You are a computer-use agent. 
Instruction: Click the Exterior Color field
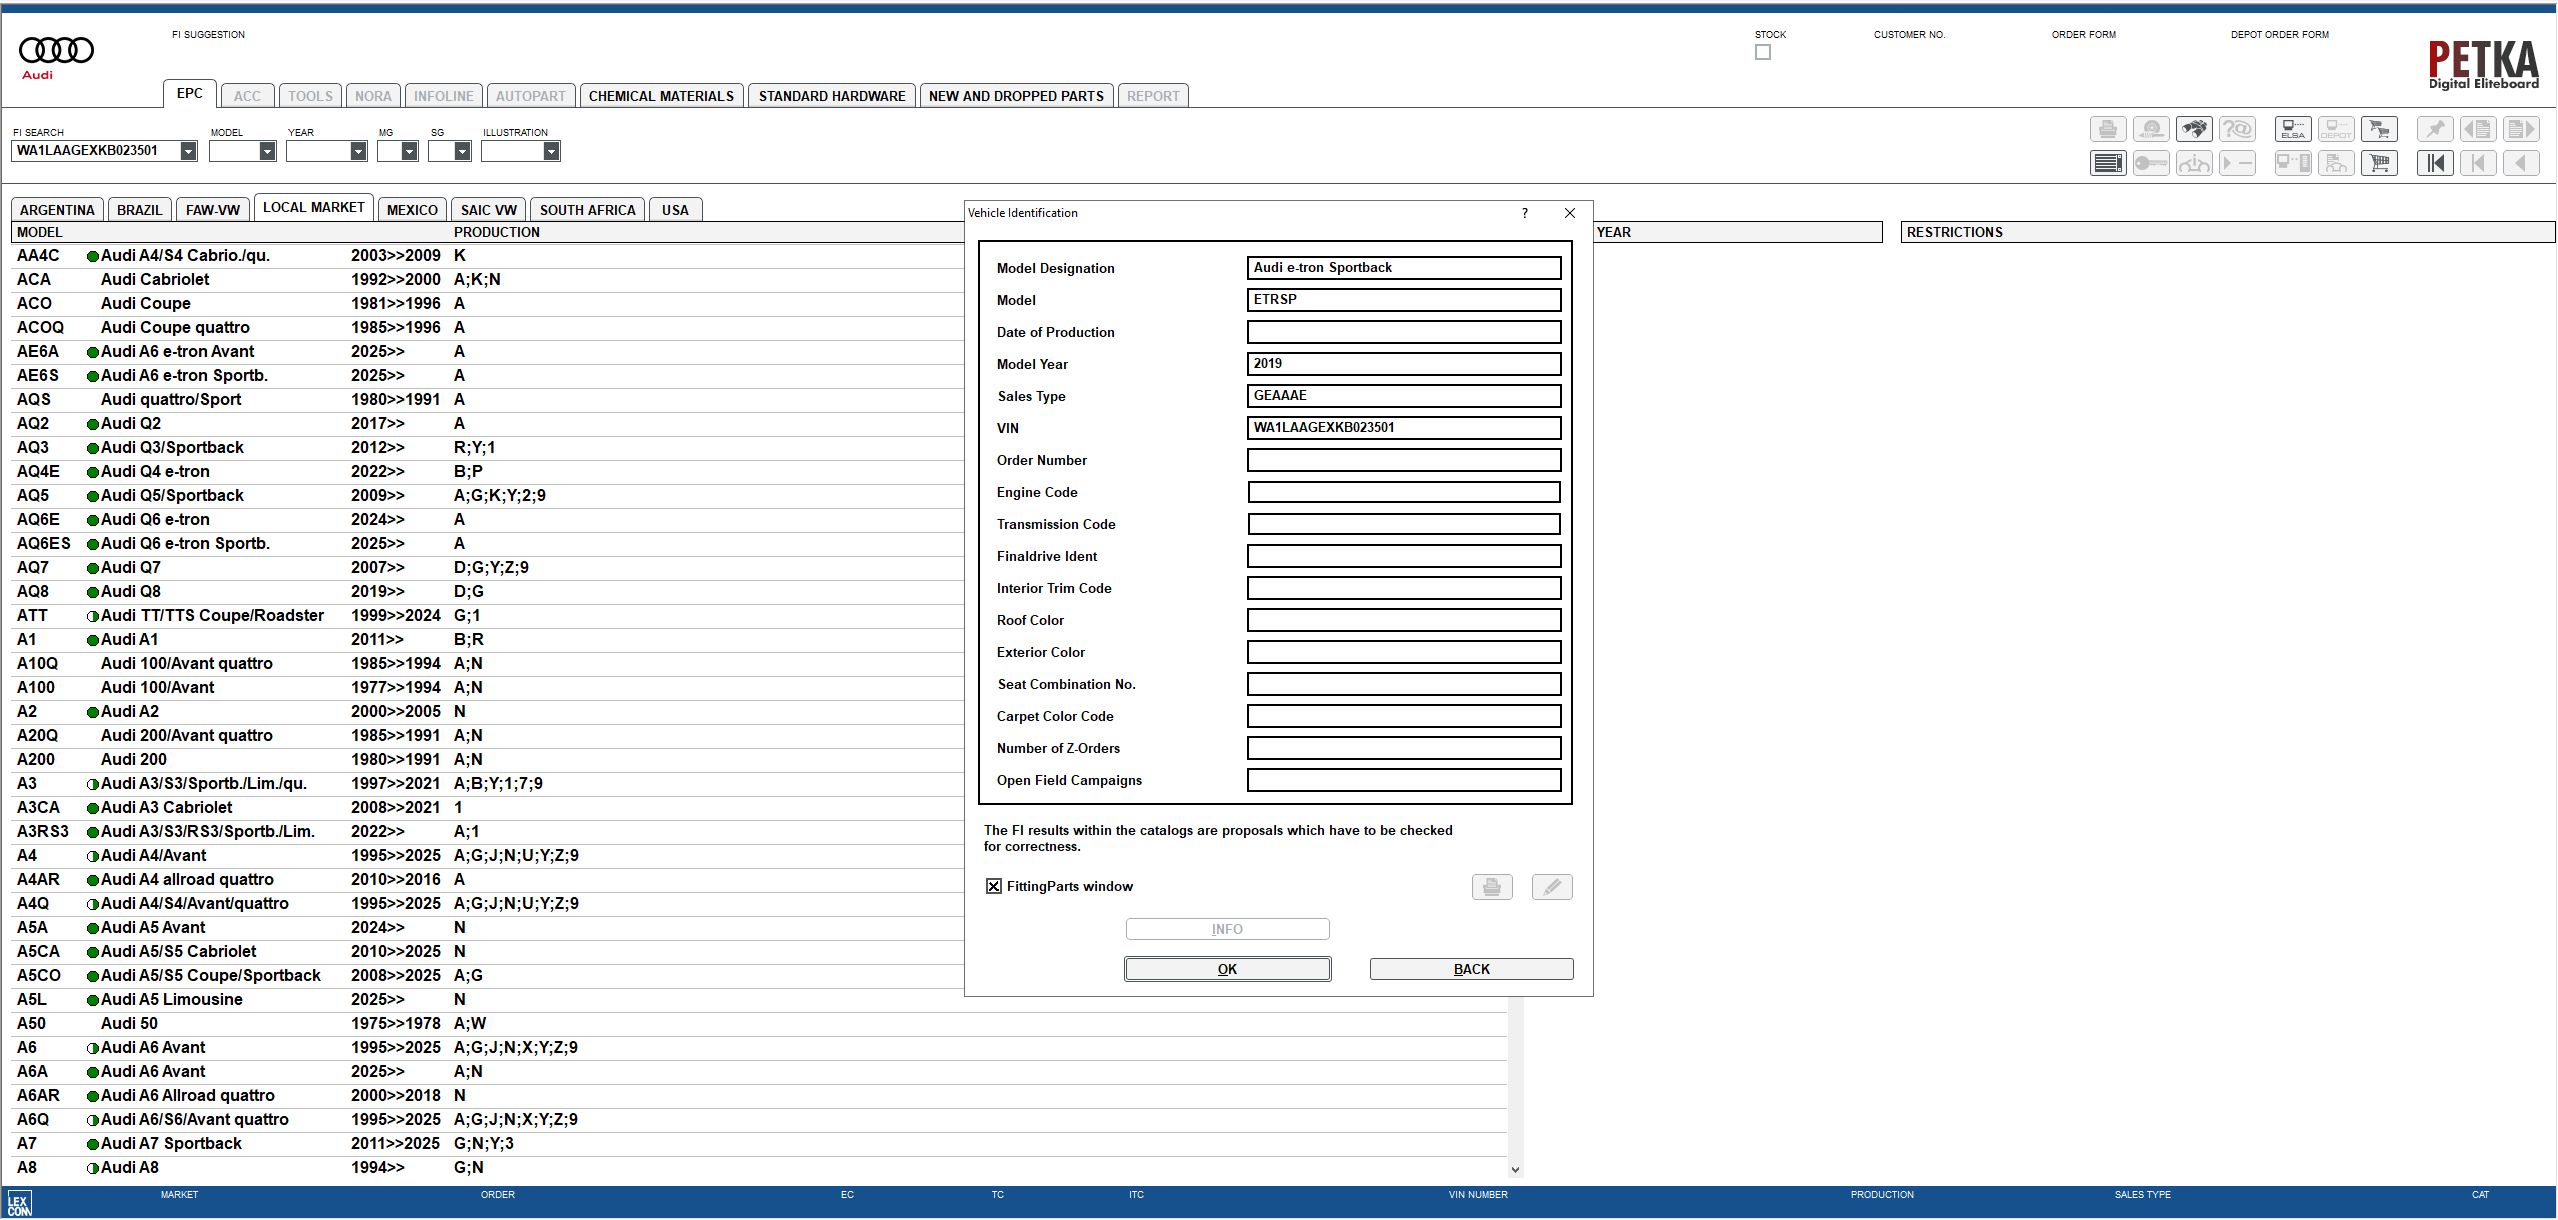pos(1404,652)
